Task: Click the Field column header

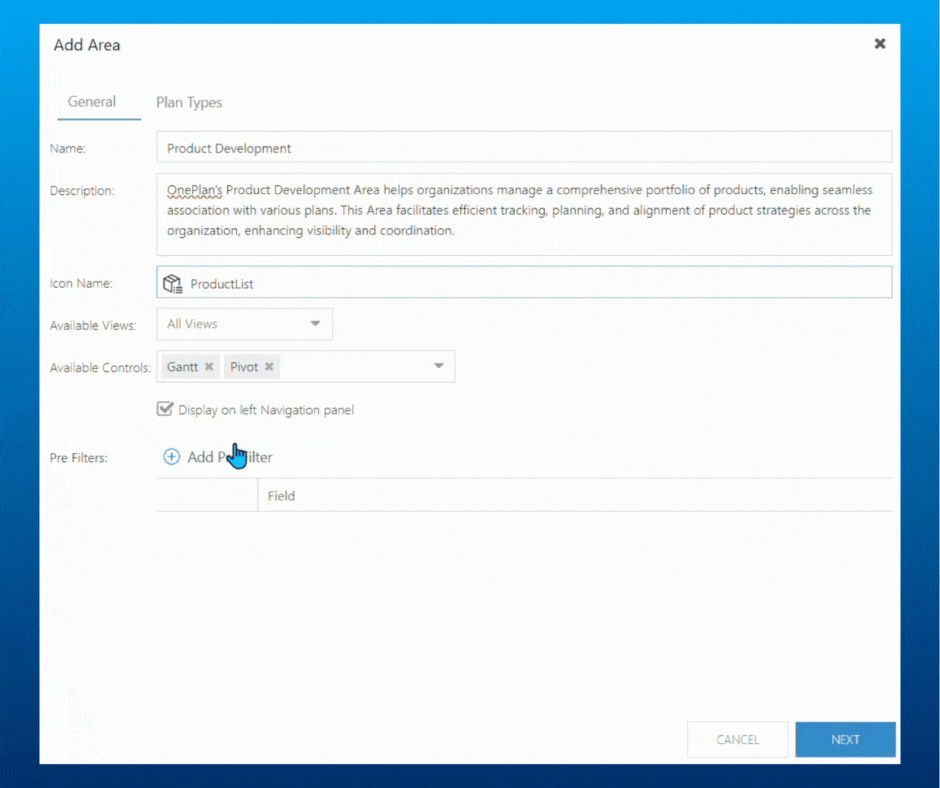Action: coord(281,496)
